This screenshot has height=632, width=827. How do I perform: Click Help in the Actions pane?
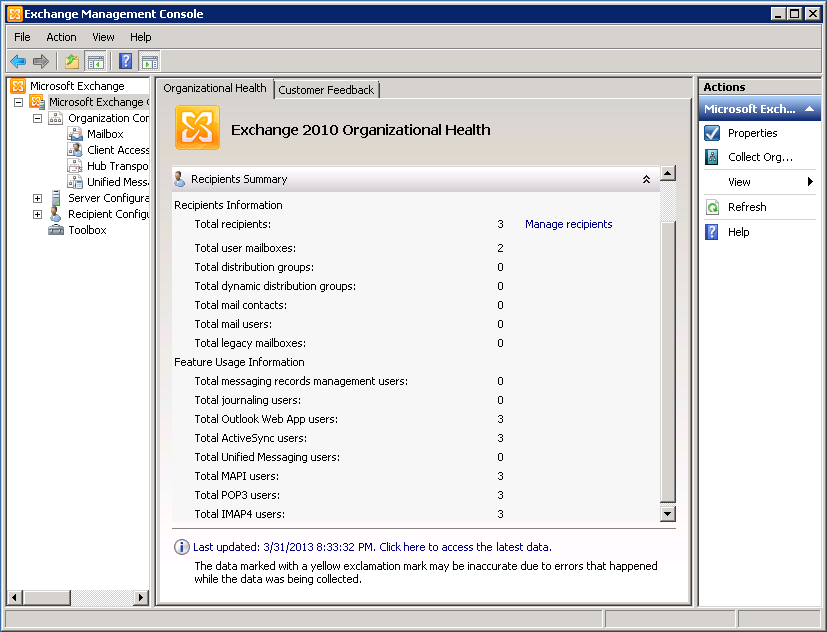tap(738, 232)
